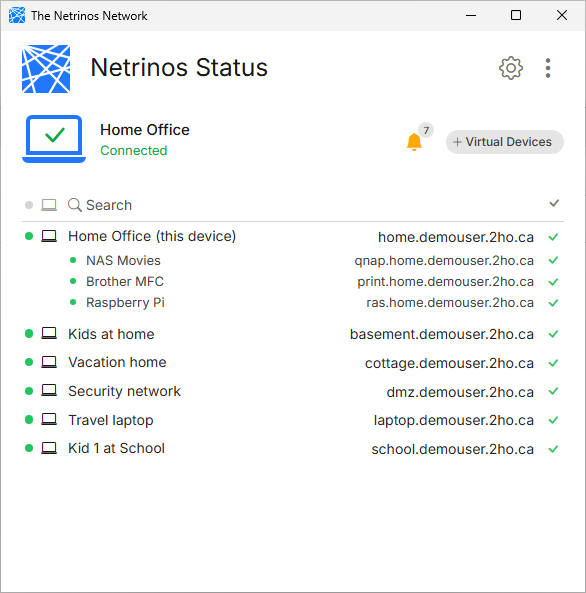Click the magnifier icon in the search row
Screen dimensions: 586x593
pos(75,205)
